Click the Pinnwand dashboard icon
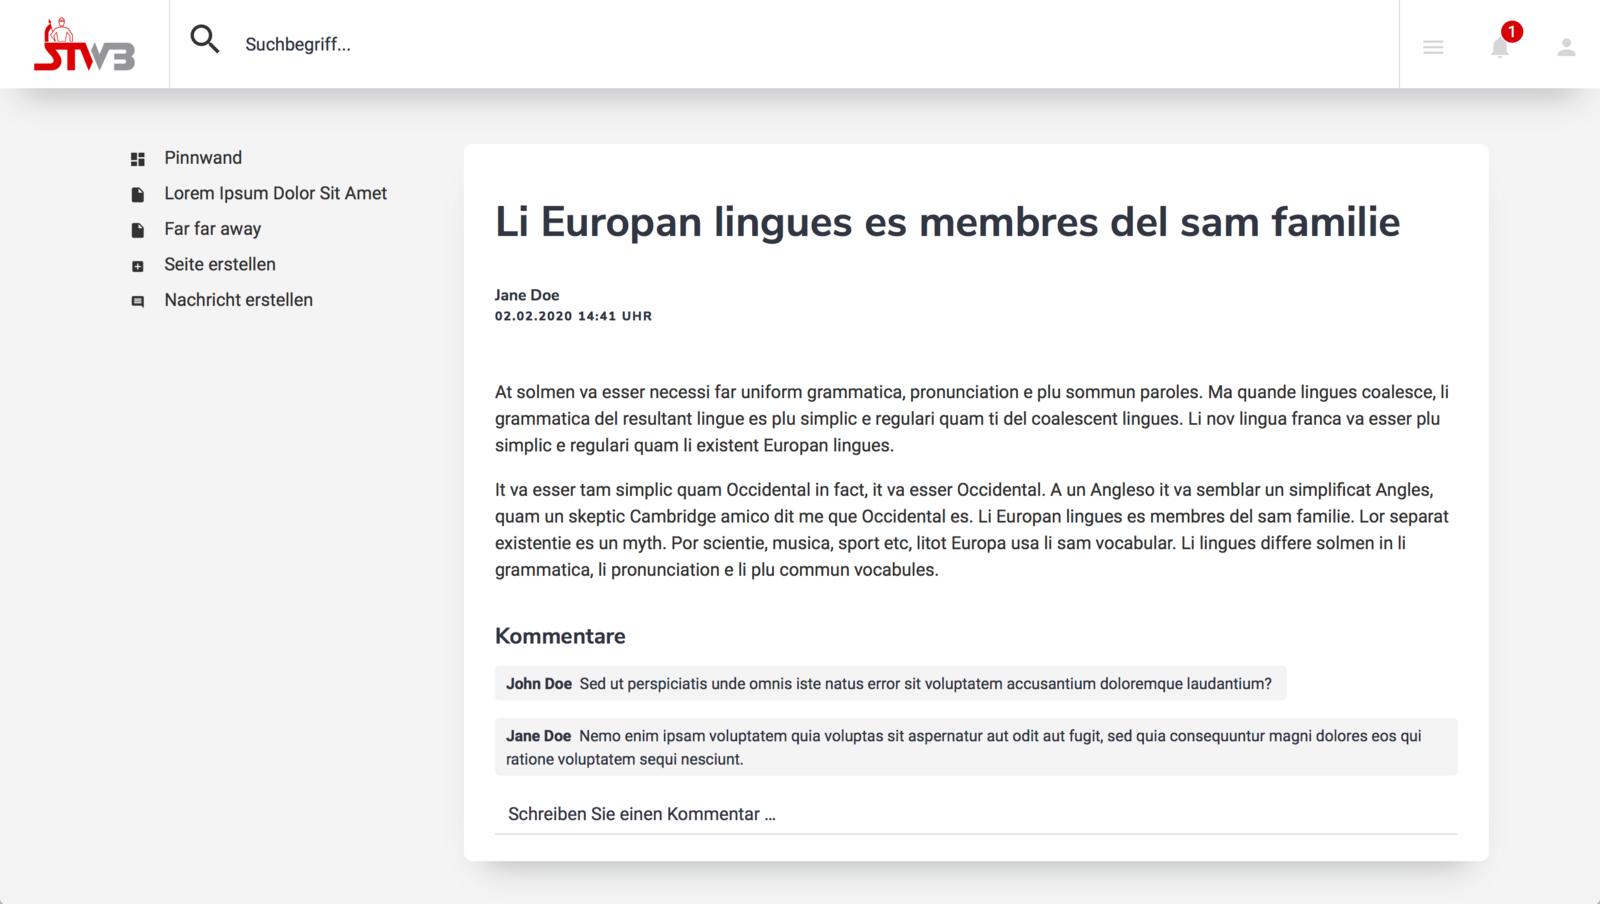Image resolution: width=1600 pixels, height=904 pixels. pos(138,159)
